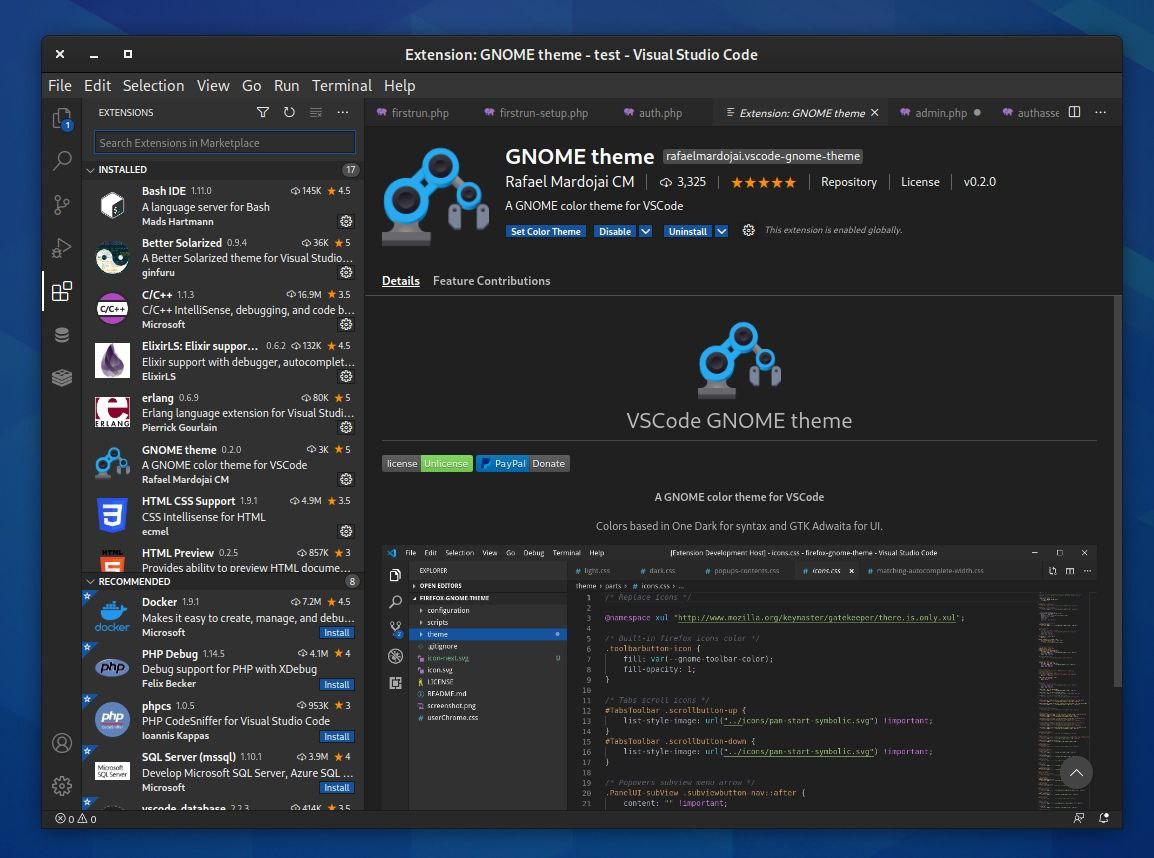Click the five-star rating
This screenshot has width=1154, height=858.
pyautogui.click(x=763, y=182)
